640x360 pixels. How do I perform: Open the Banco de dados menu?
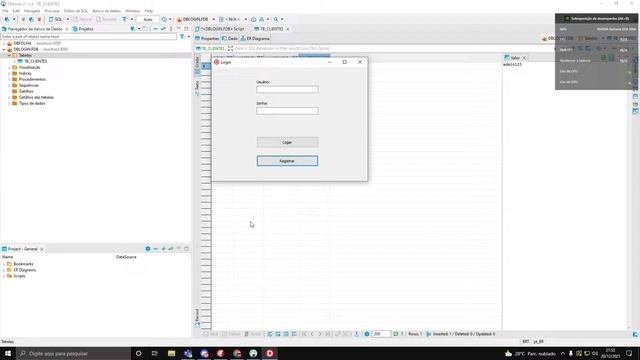(x=107, y=11)
